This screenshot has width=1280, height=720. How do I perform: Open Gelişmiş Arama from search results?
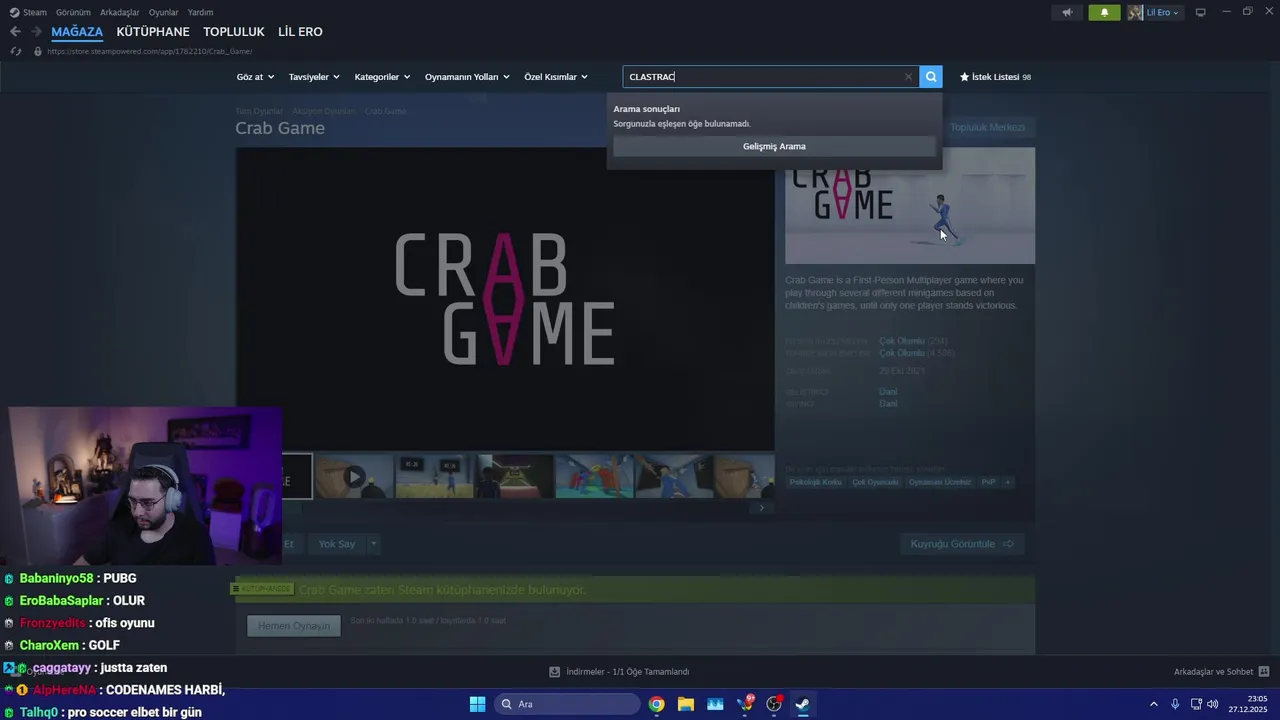pos(774,146)
